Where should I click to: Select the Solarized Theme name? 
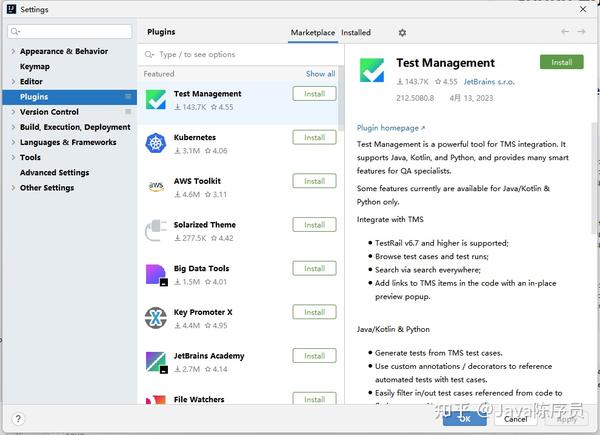click(205, 225)
